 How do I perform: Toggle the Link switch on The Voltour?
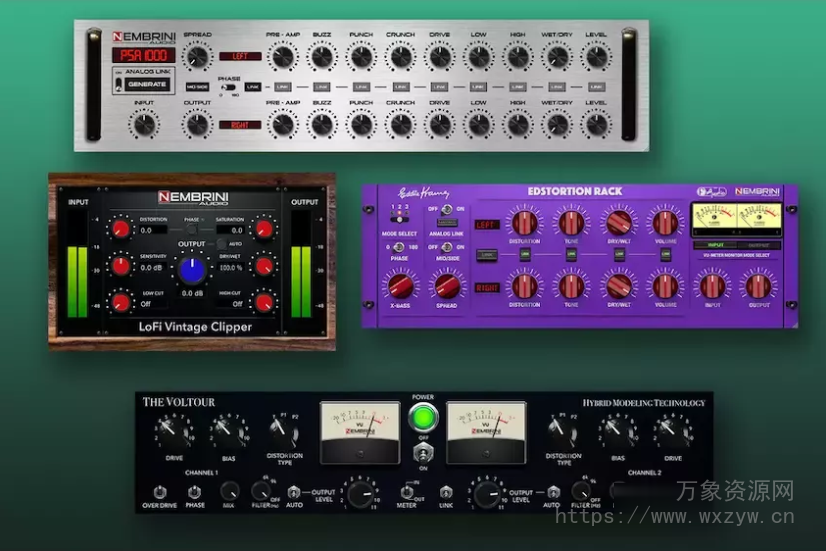click(x=446, y=492)
